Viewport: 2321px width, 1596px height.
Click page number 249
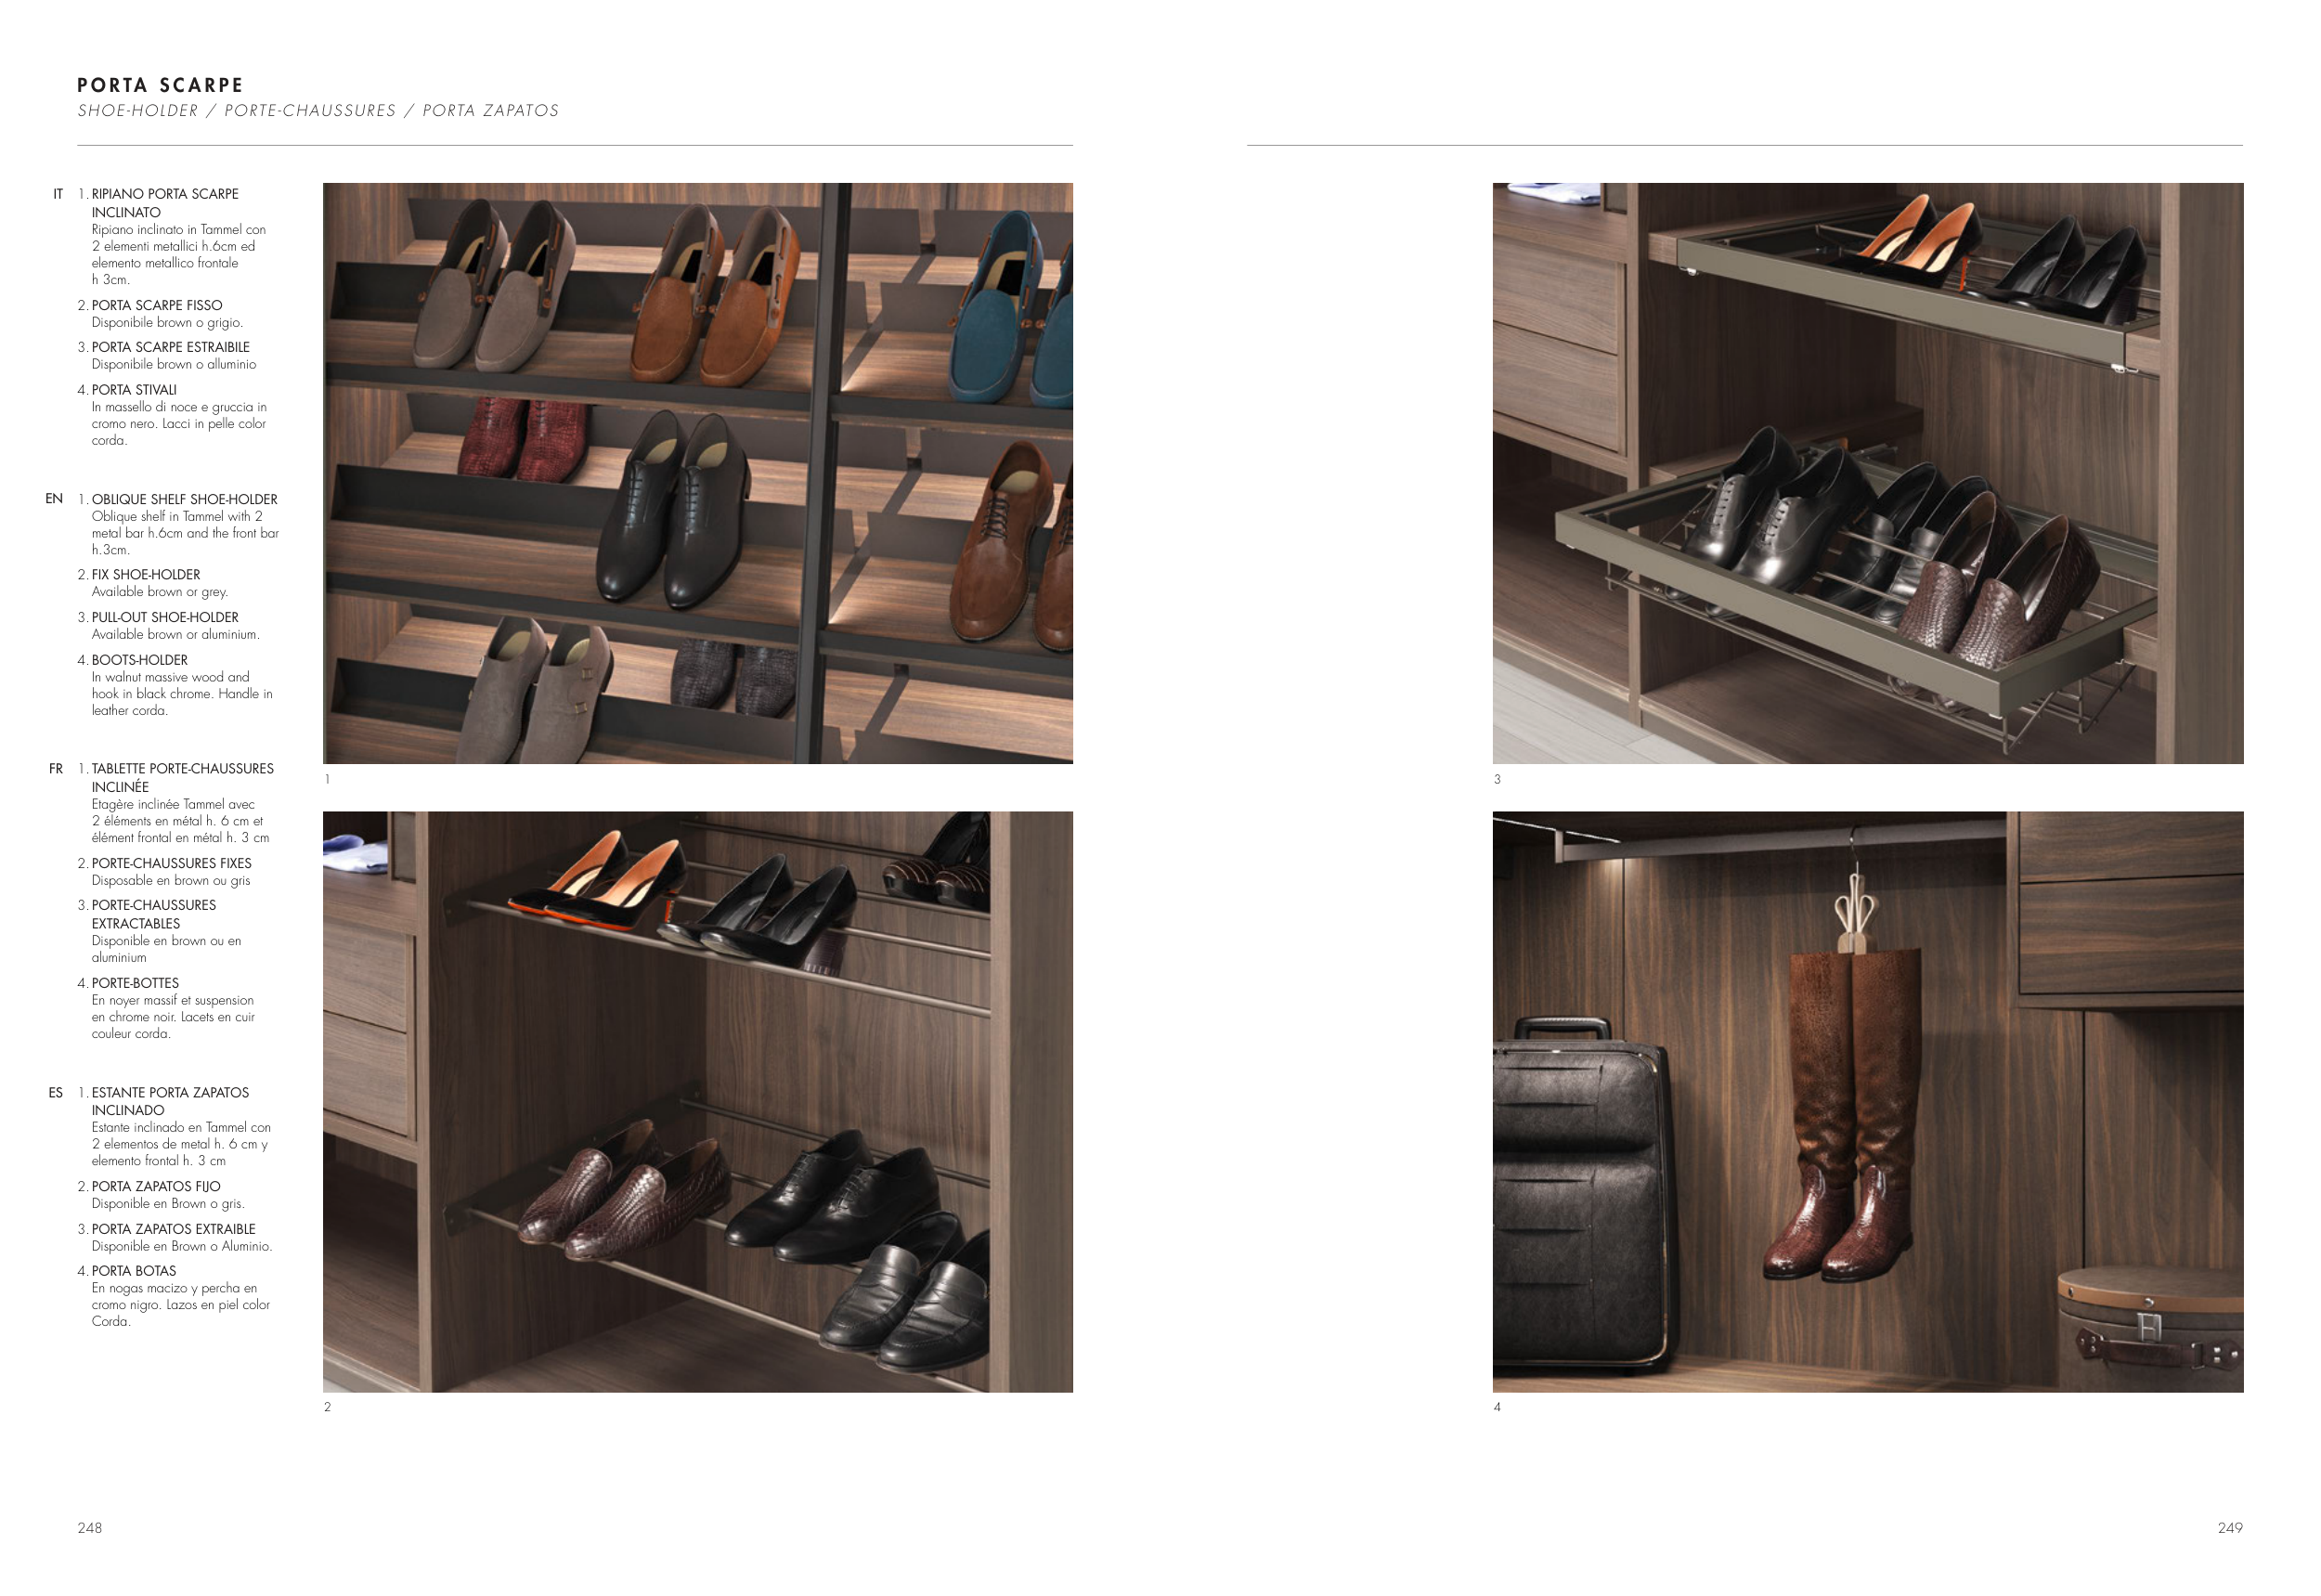tap(2229, 1527)
